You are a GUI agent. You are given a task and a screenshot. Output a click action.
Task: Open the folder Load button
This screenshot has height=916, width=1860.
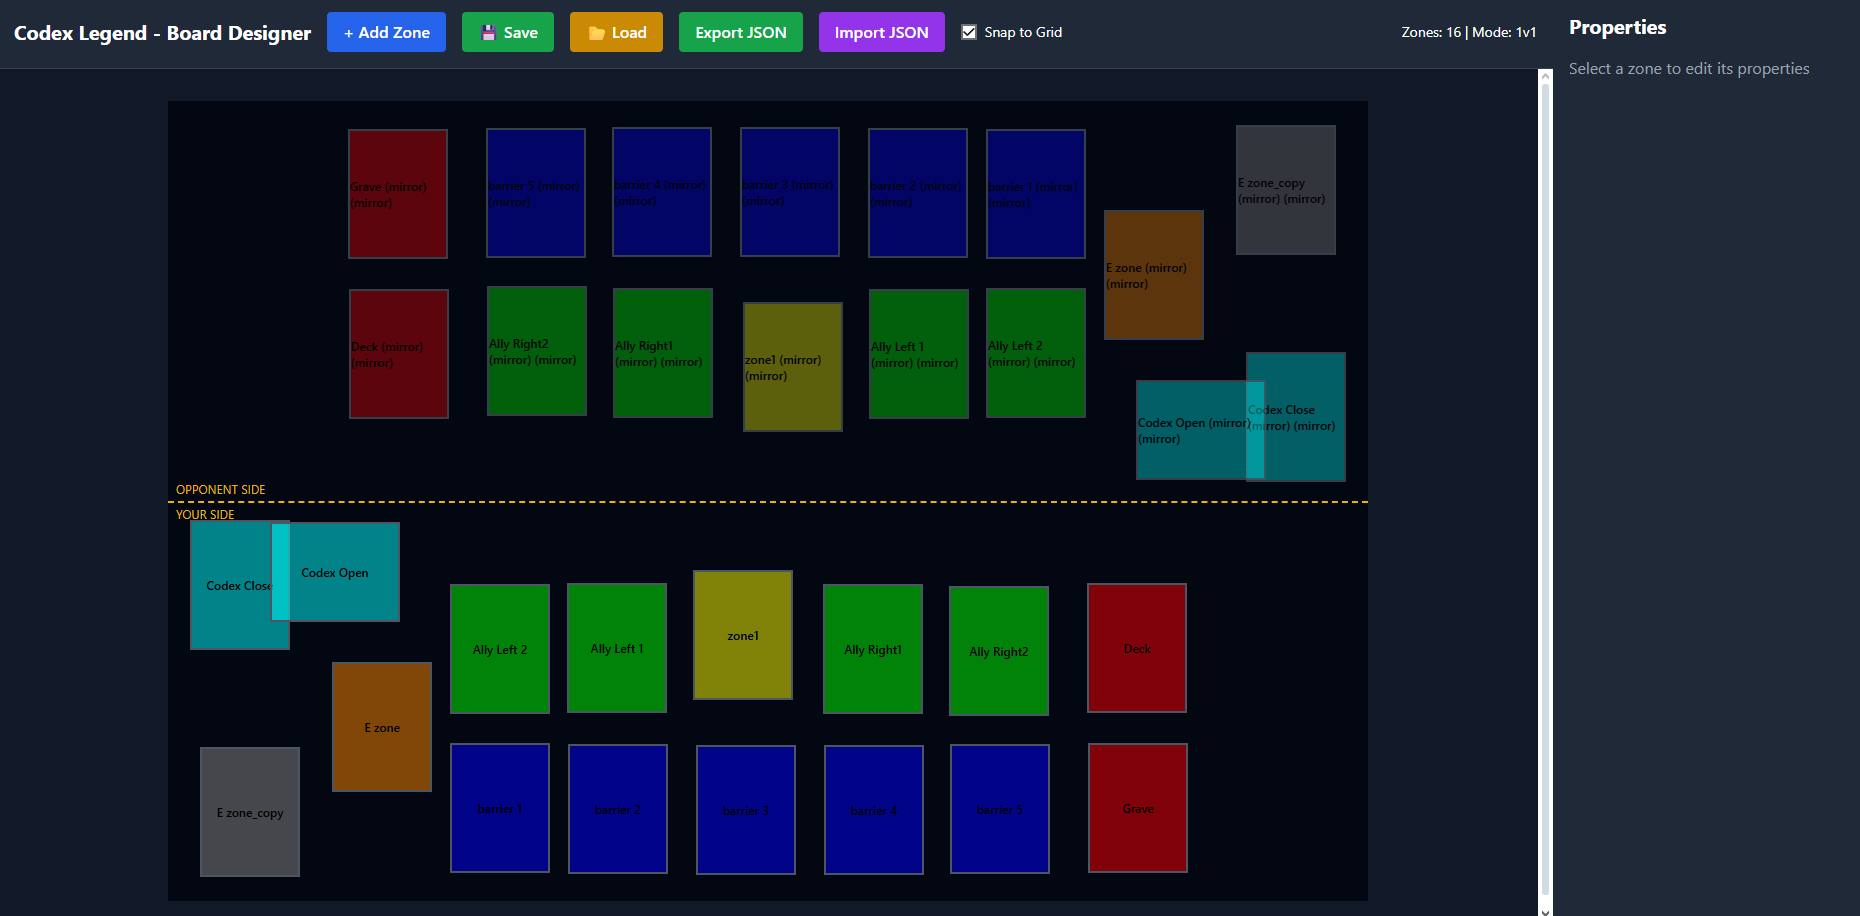tap(616, 32)
